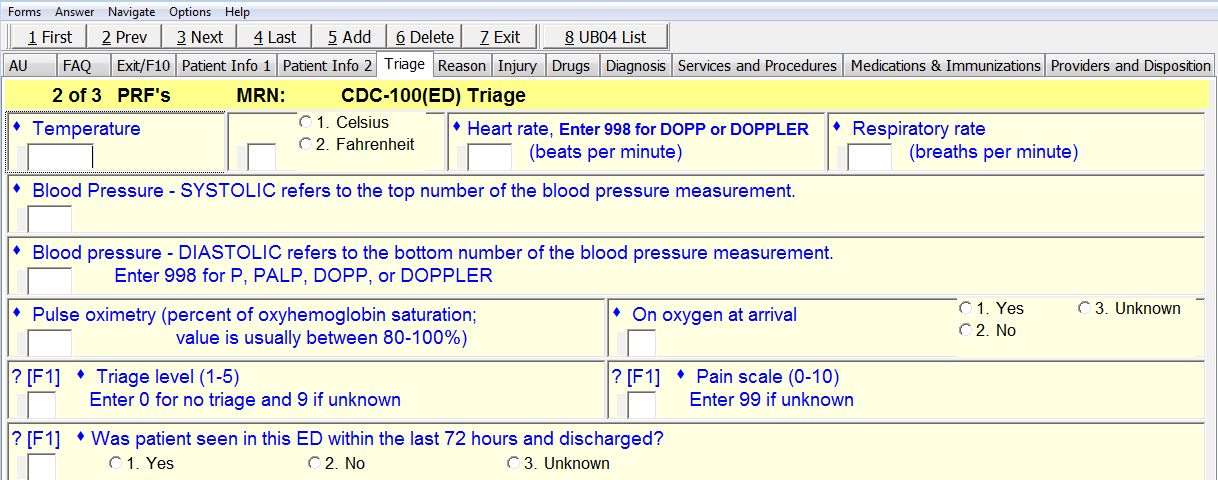Open the Forms menu
1218x480 pixels.
coord(25,12)
